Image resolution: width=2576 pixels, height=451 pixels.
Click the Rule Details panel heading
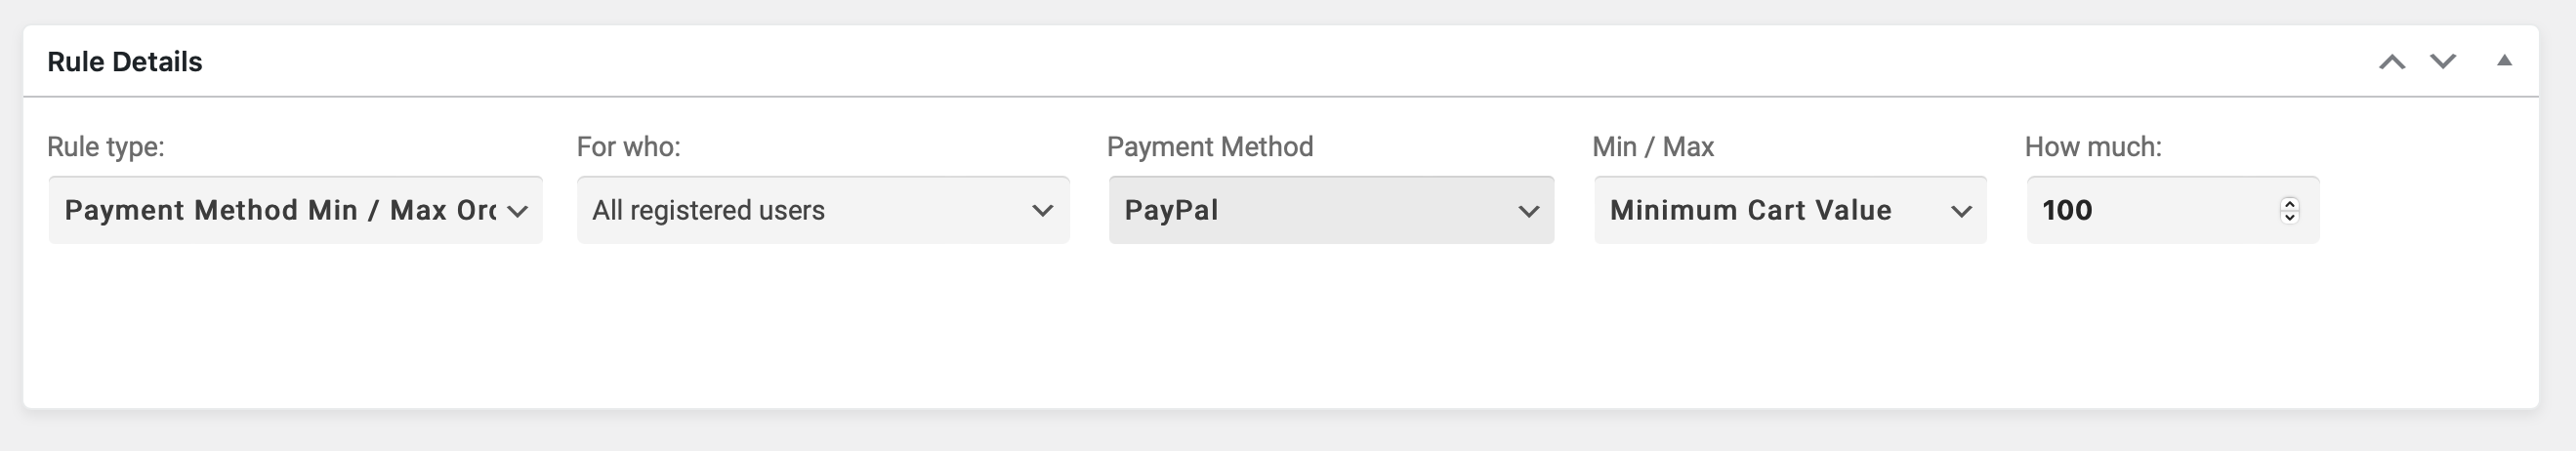pyautogui.click(x=125, y=62)
